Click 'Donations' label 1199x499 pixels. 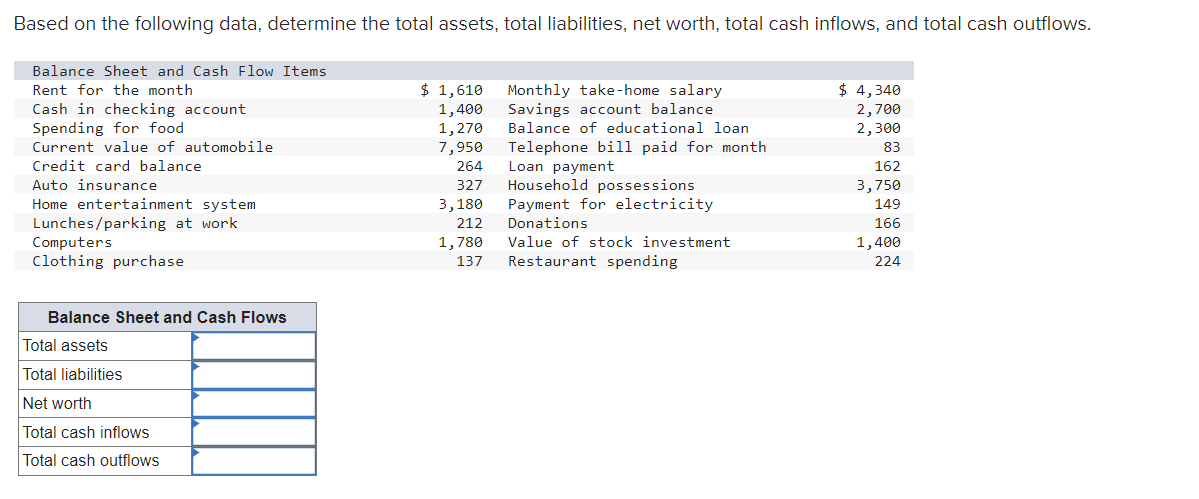(548, 223)
